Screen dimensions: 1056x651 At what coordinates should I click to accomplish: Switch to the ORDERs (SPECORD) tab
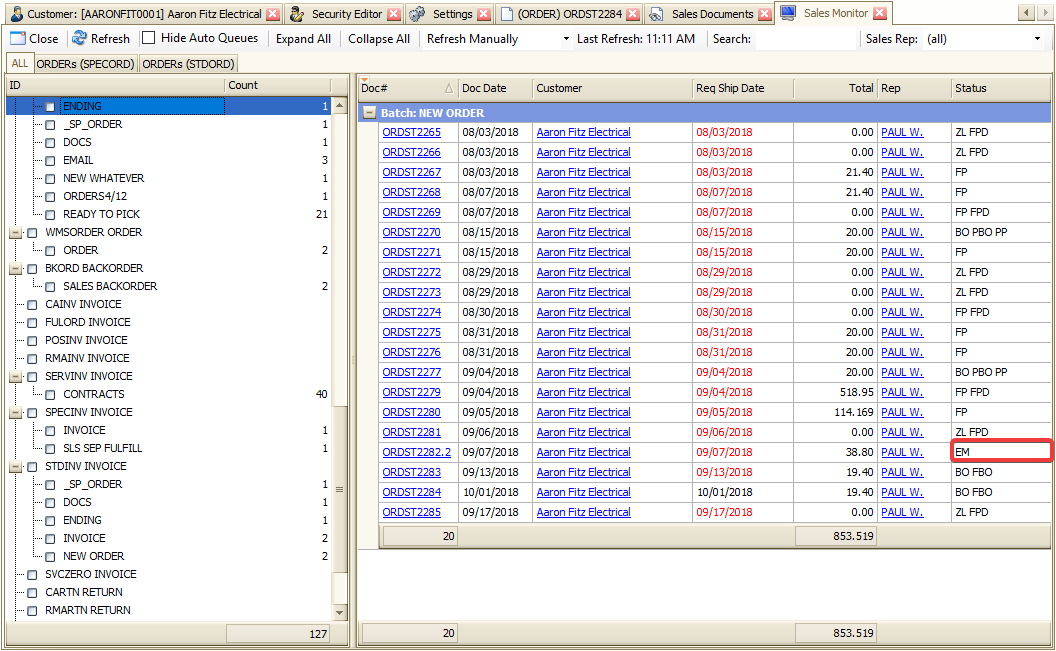click(x=85, y=64)
